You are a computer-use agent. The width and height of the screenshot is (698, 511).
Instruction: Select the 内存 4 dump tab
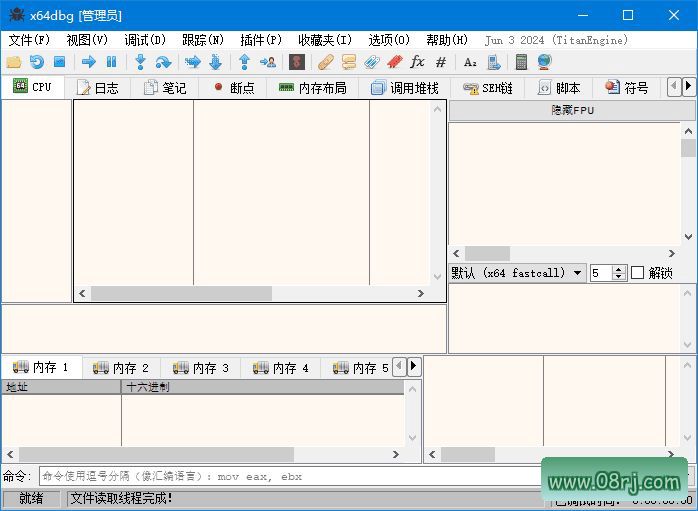pos(281,368)
